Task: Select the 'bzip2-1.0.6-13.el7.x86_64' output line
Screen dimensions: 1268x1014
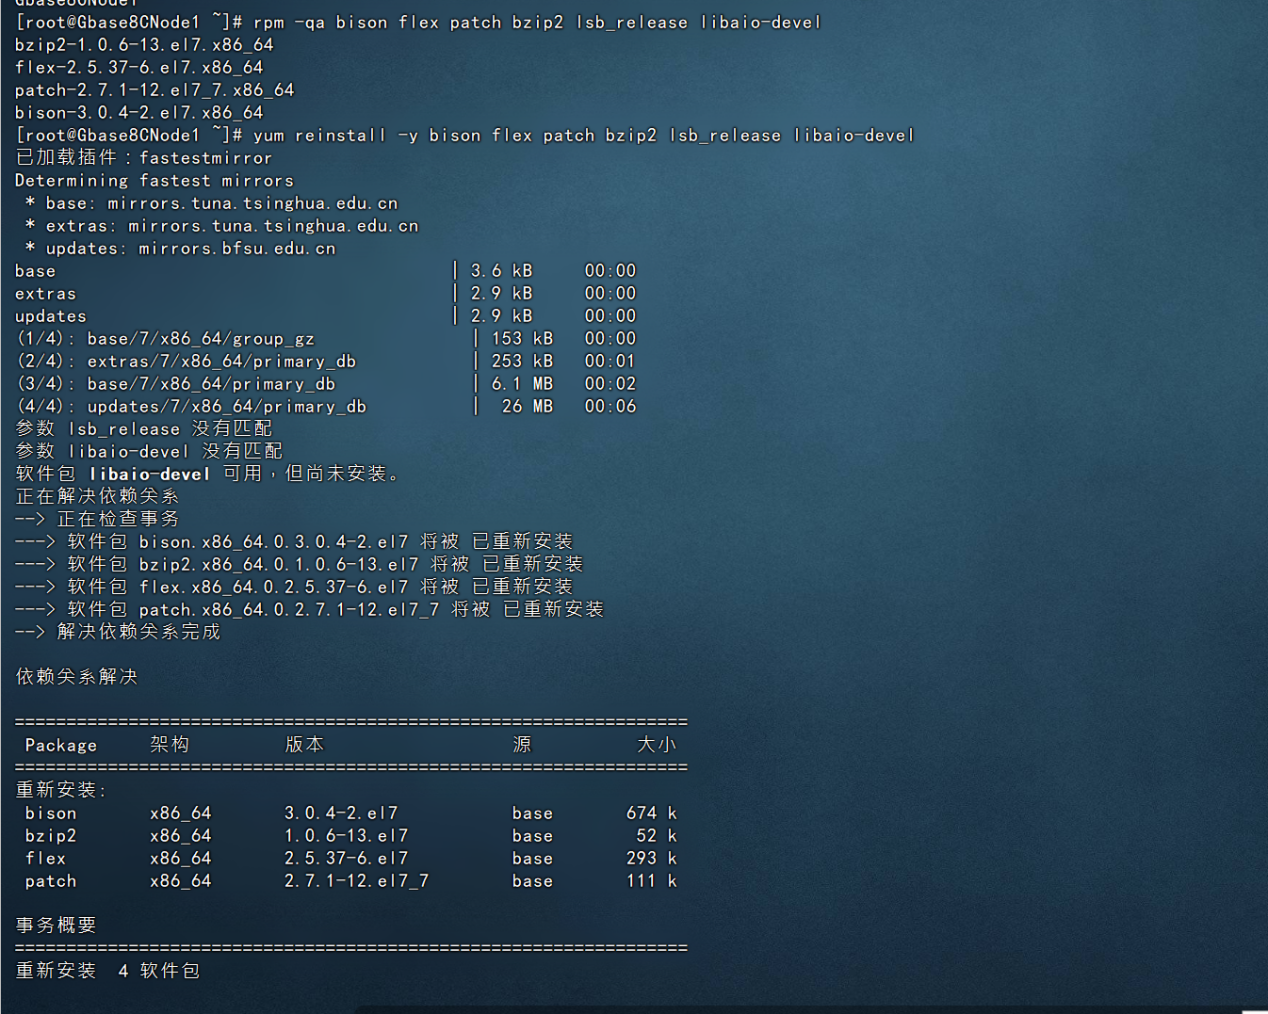Action: point(144,45)
